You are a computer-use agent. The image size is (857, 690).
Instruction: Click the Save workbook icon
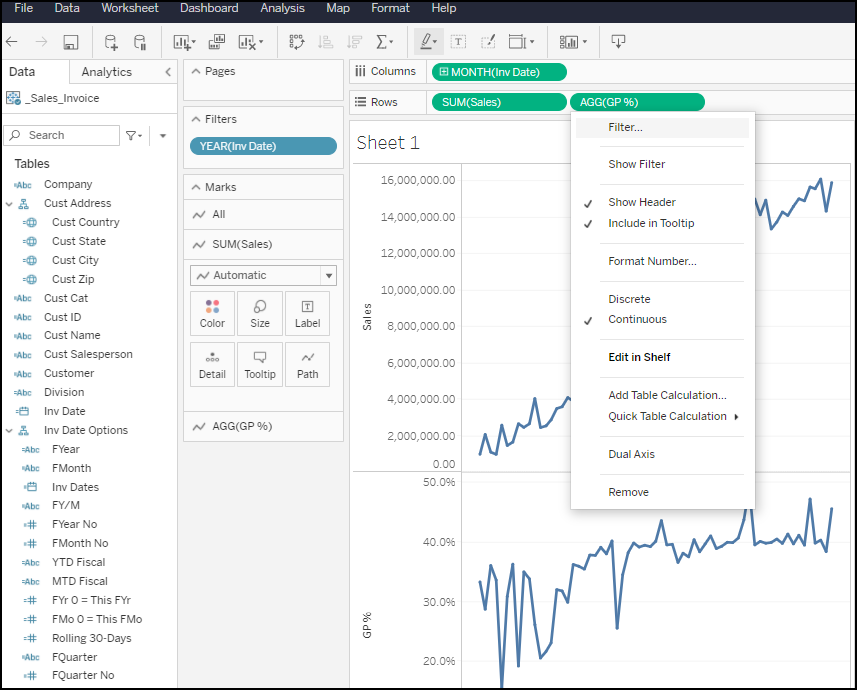71,42
